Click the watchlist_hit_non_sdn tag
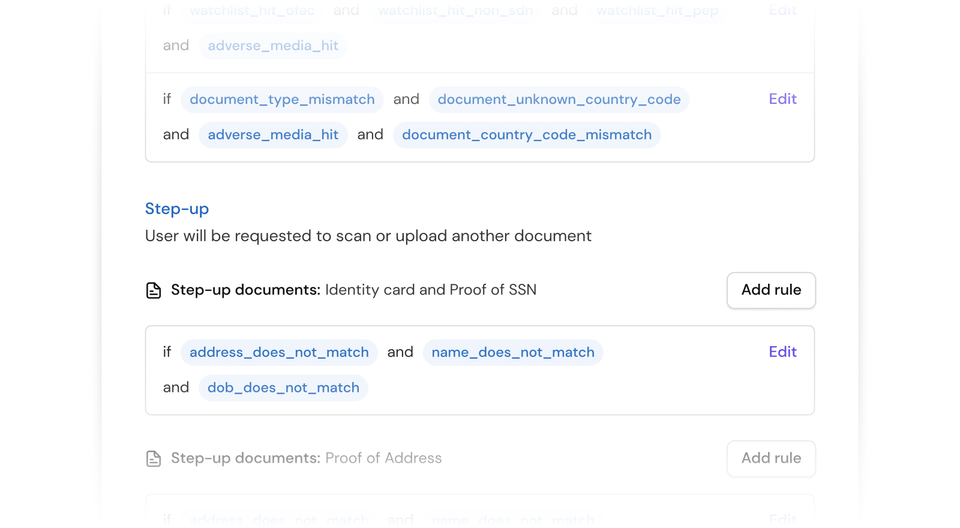 point(455,11)
